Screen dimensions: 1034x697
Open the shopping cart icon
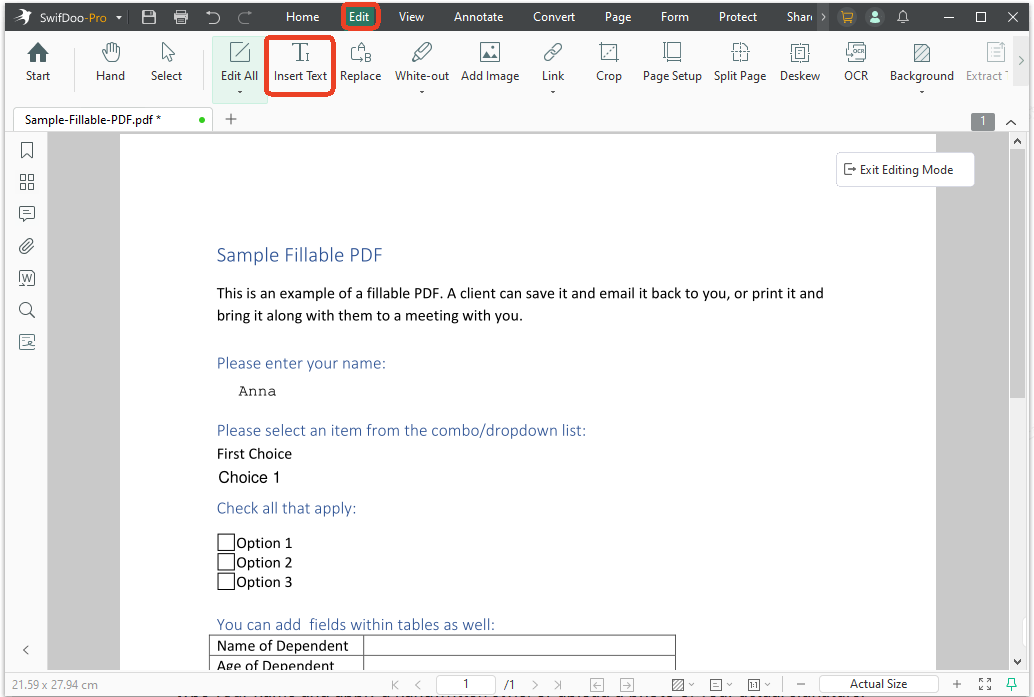847,17
